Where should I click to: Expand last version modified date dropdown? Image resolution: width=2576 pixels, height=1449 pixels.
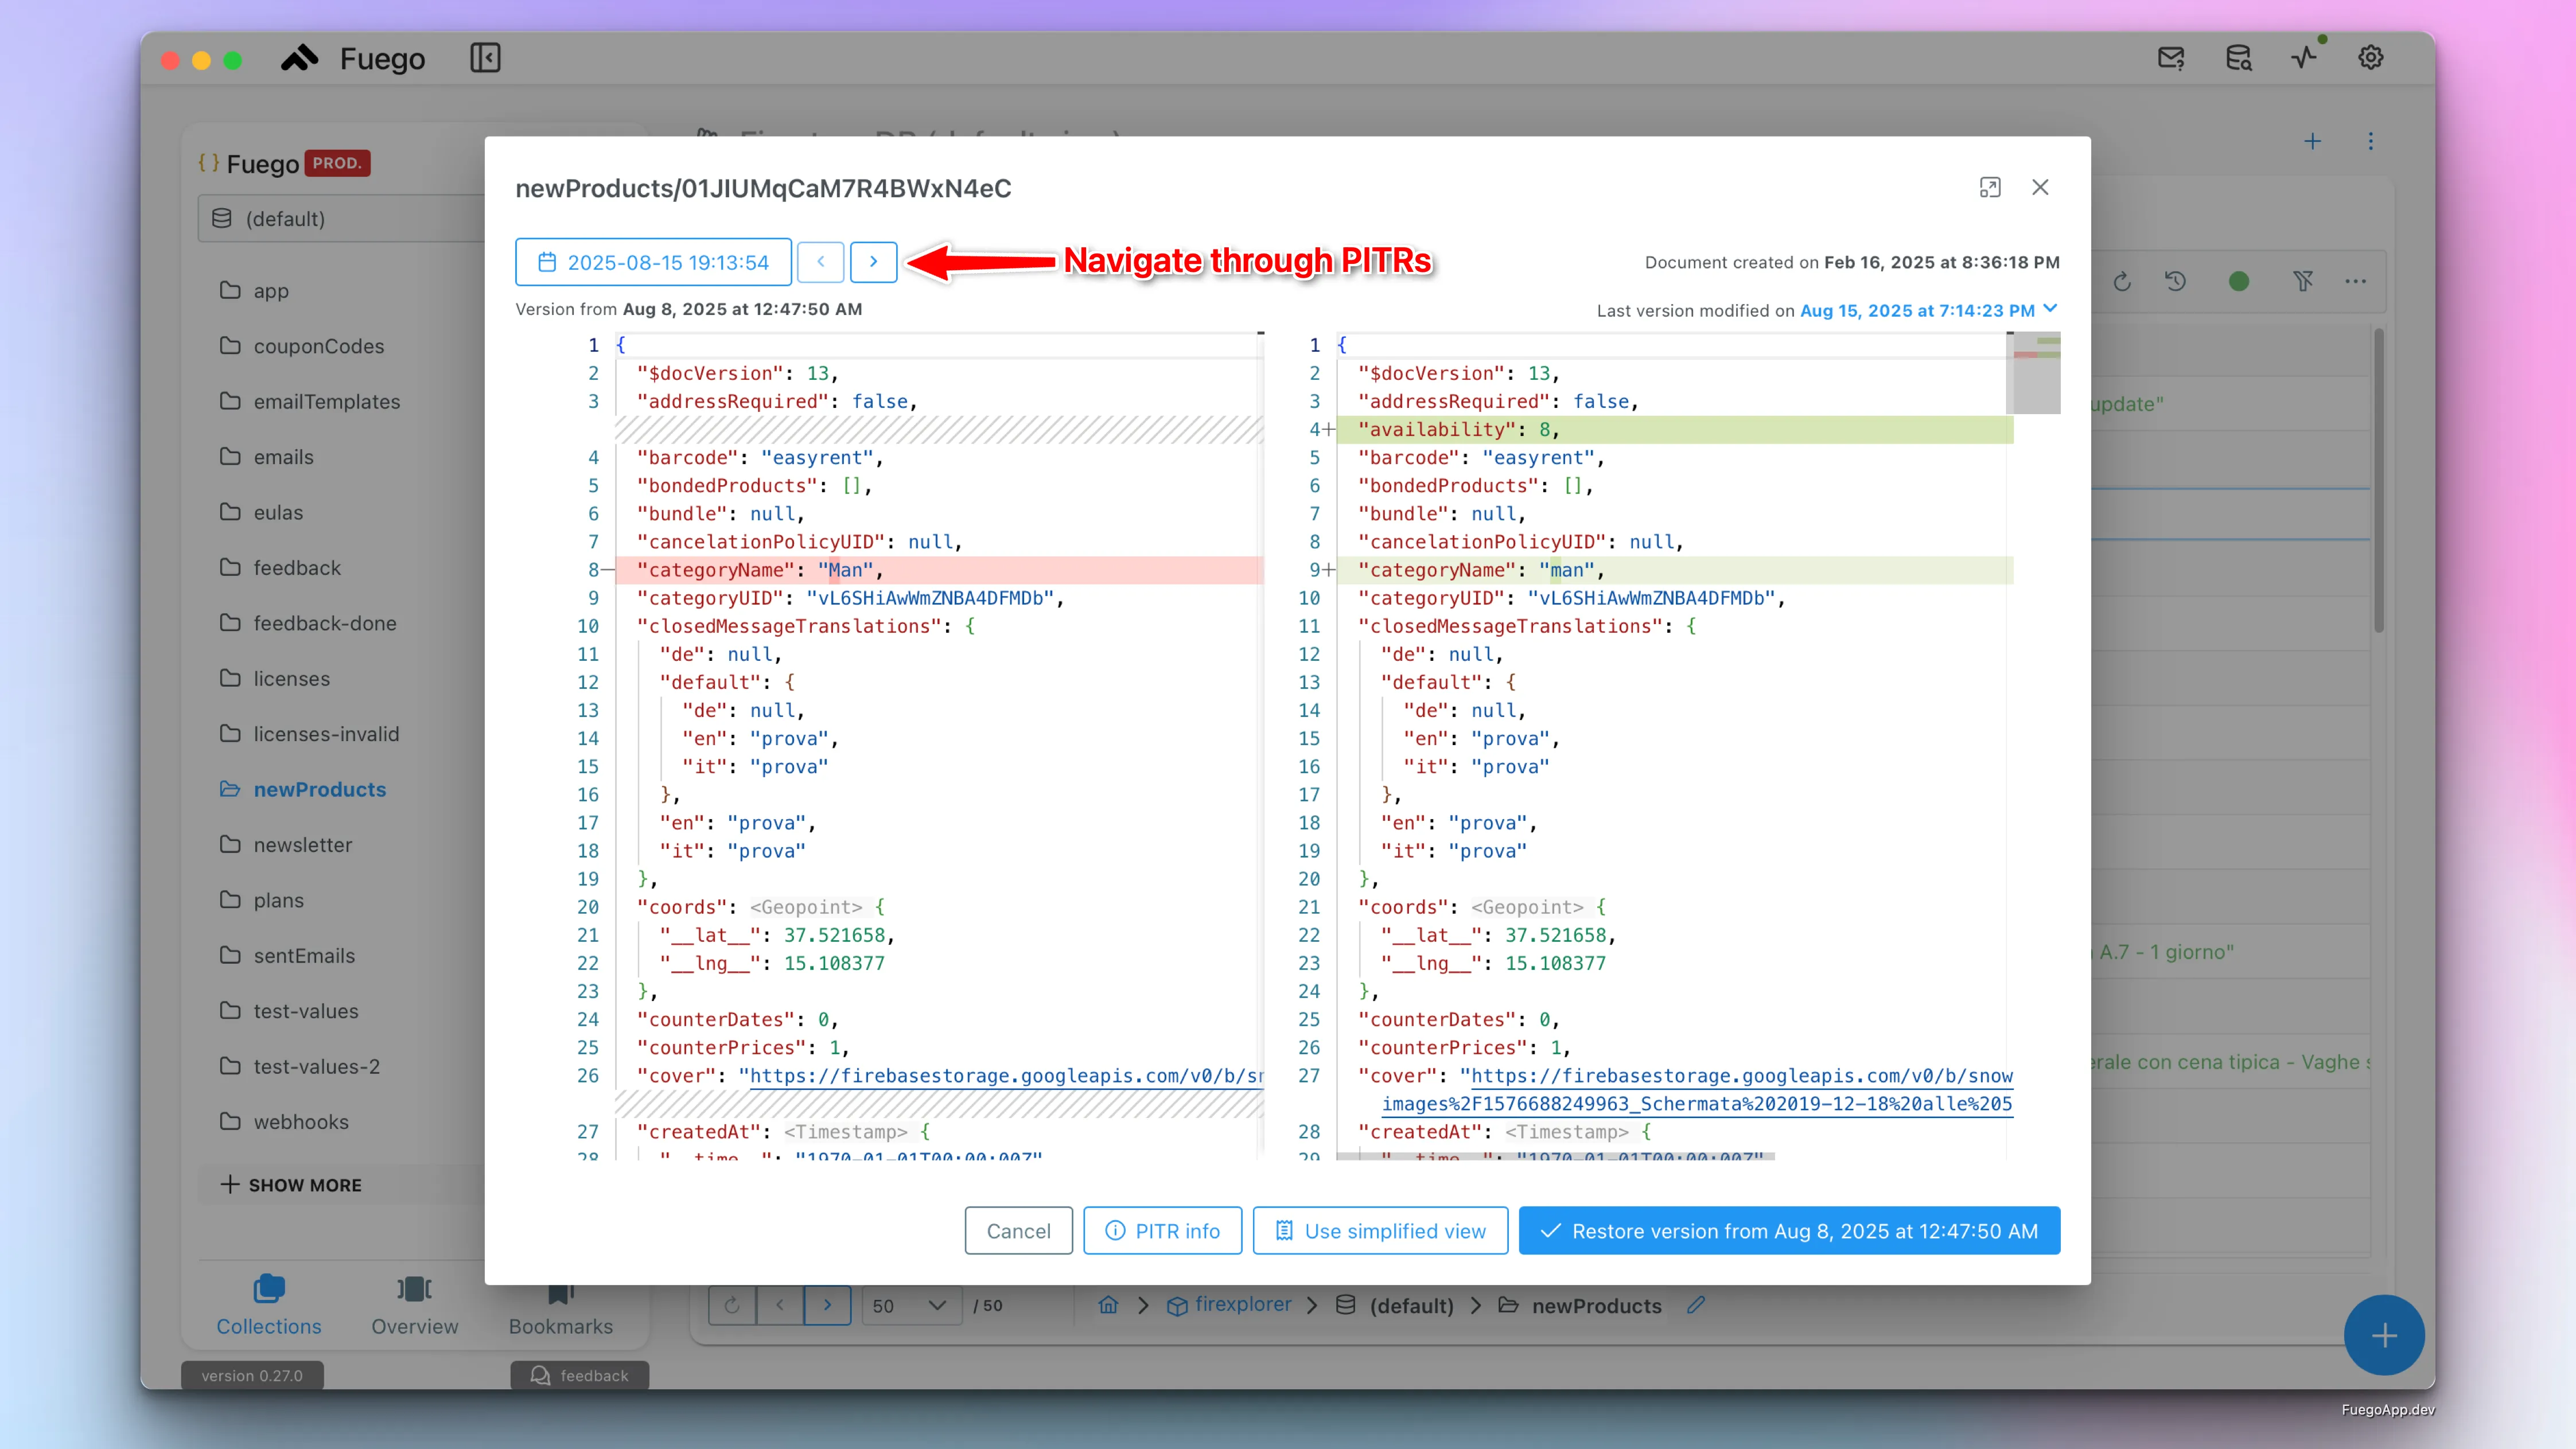point(2051,309)
